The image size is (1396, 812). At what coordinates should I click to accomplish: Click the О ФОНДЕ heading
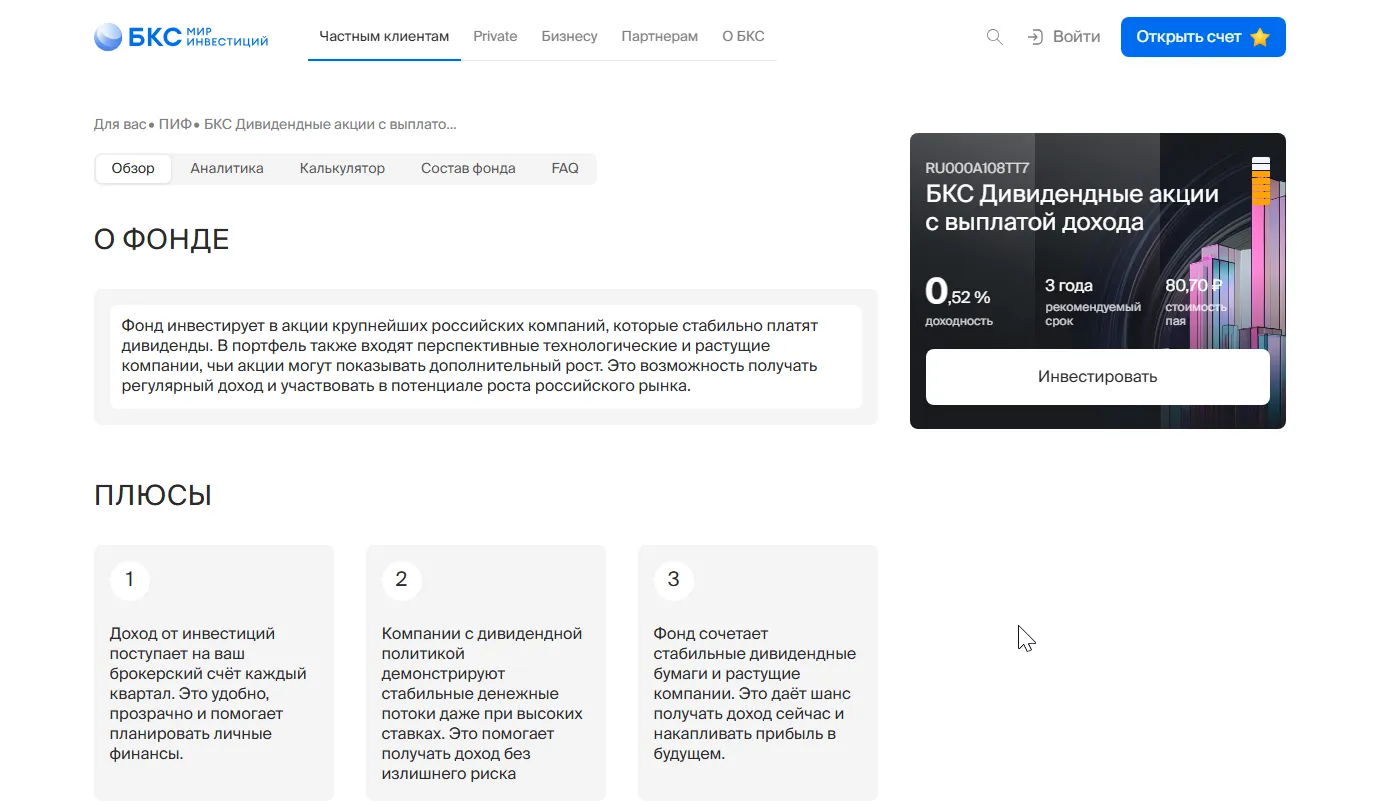(162, 240)
